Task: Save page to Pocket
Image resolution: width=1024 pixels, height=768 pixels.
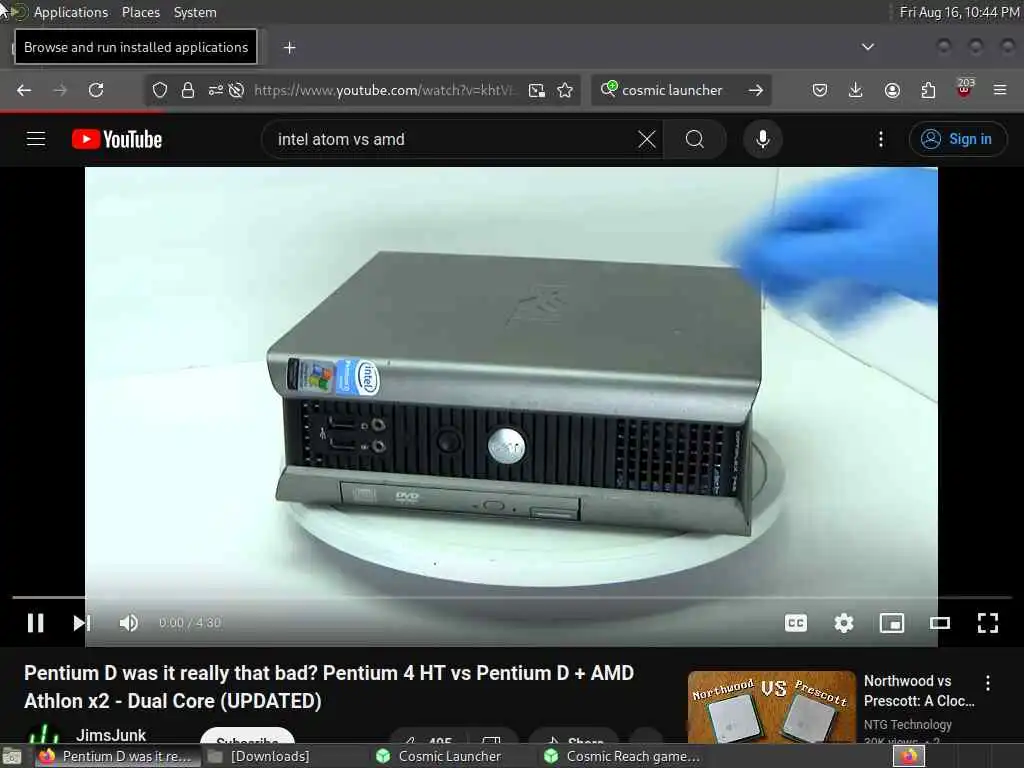Action: 820,90
